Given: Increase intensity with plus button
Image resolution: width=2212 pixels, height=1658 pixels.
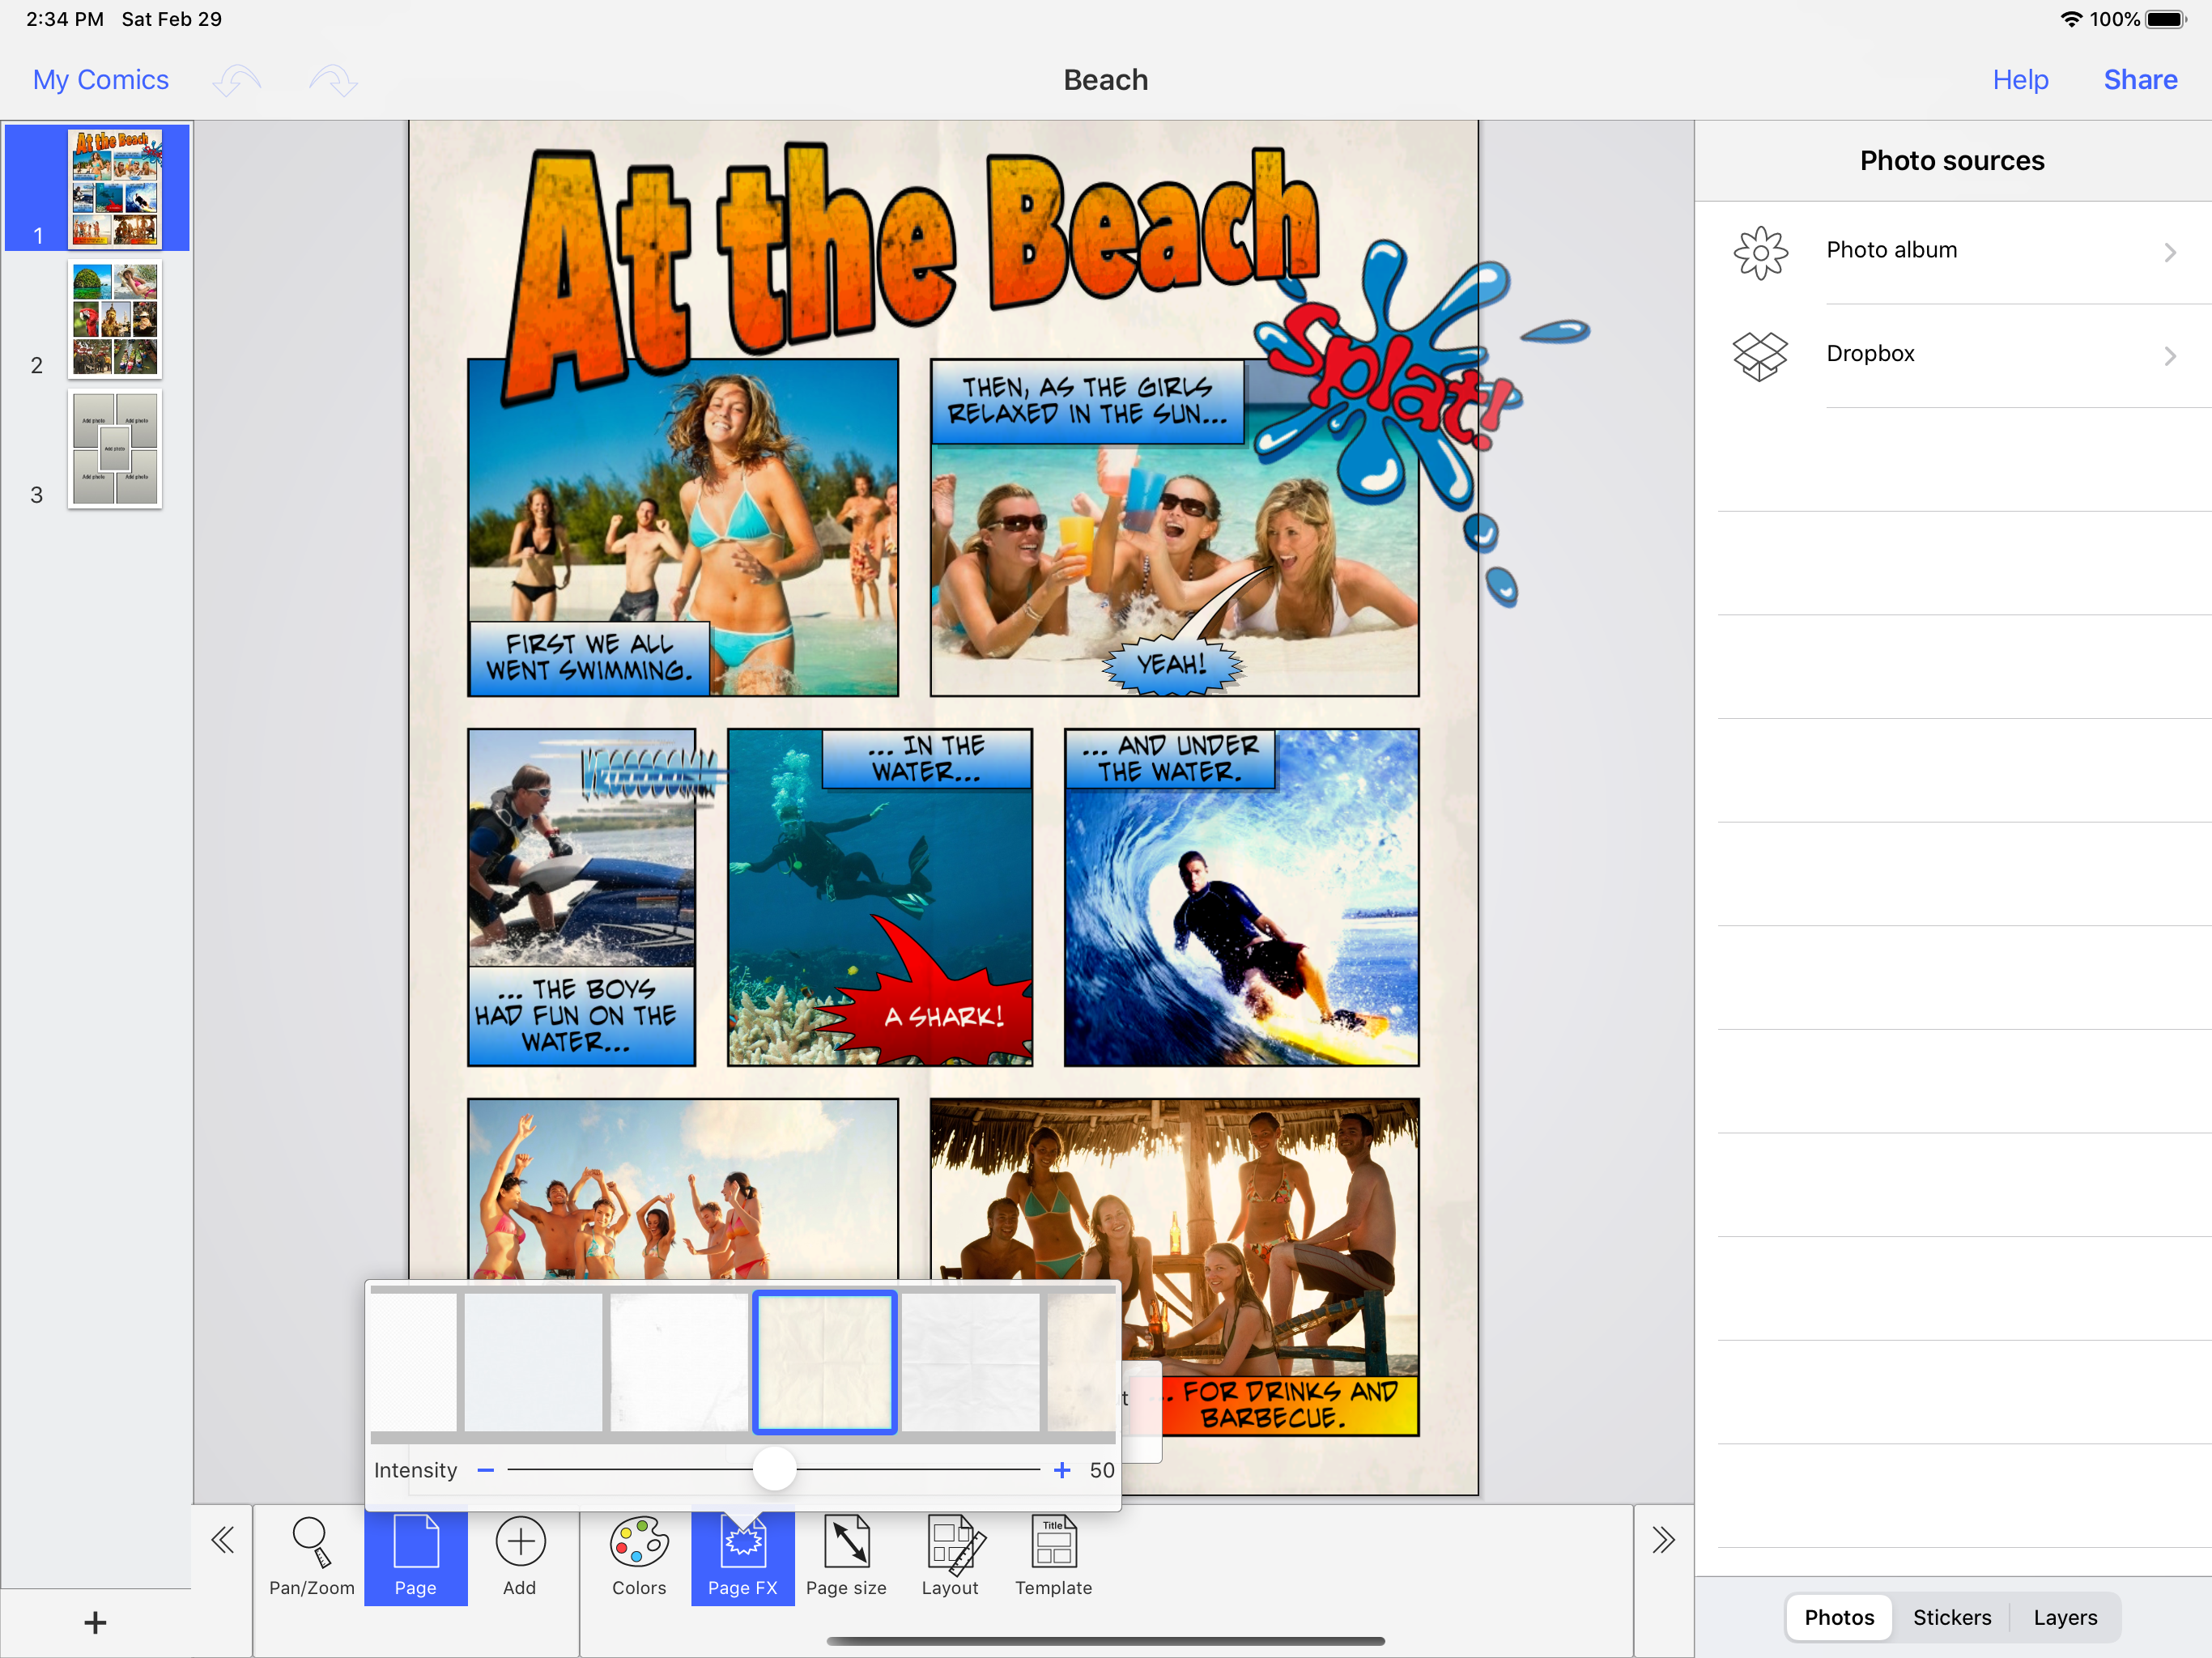Looking at the screenshot, I should click(x=1062, y=1470).
